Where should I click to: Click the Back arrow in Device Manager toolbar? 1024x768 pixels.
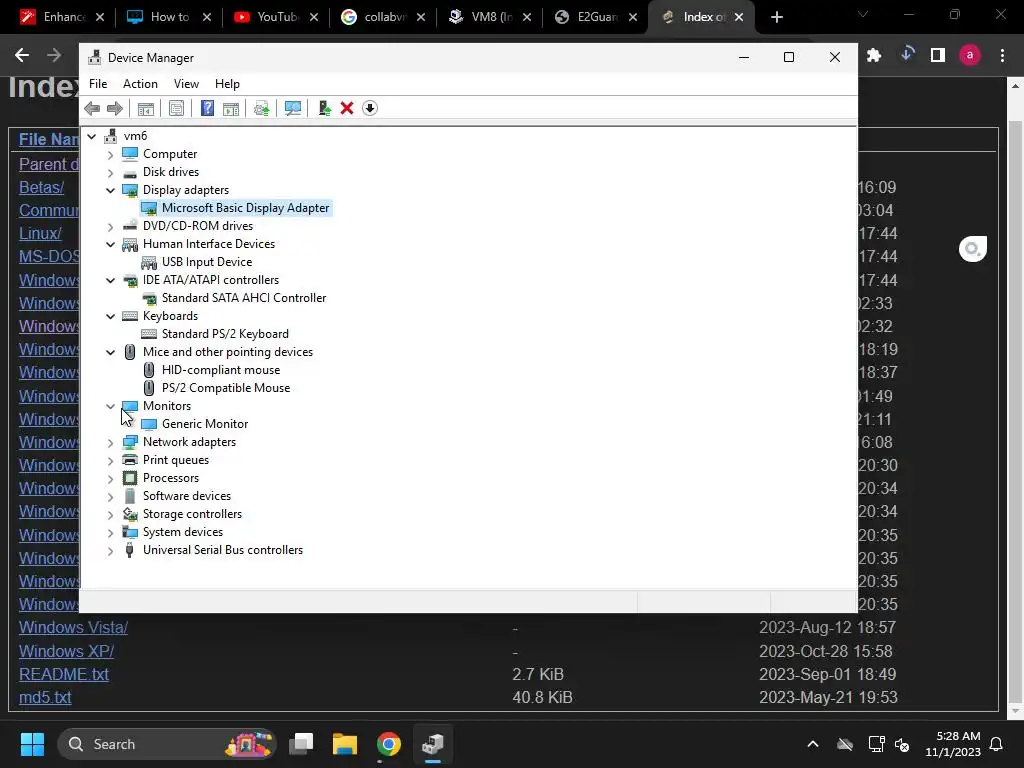pyautogui.click(x=92, y=108)
